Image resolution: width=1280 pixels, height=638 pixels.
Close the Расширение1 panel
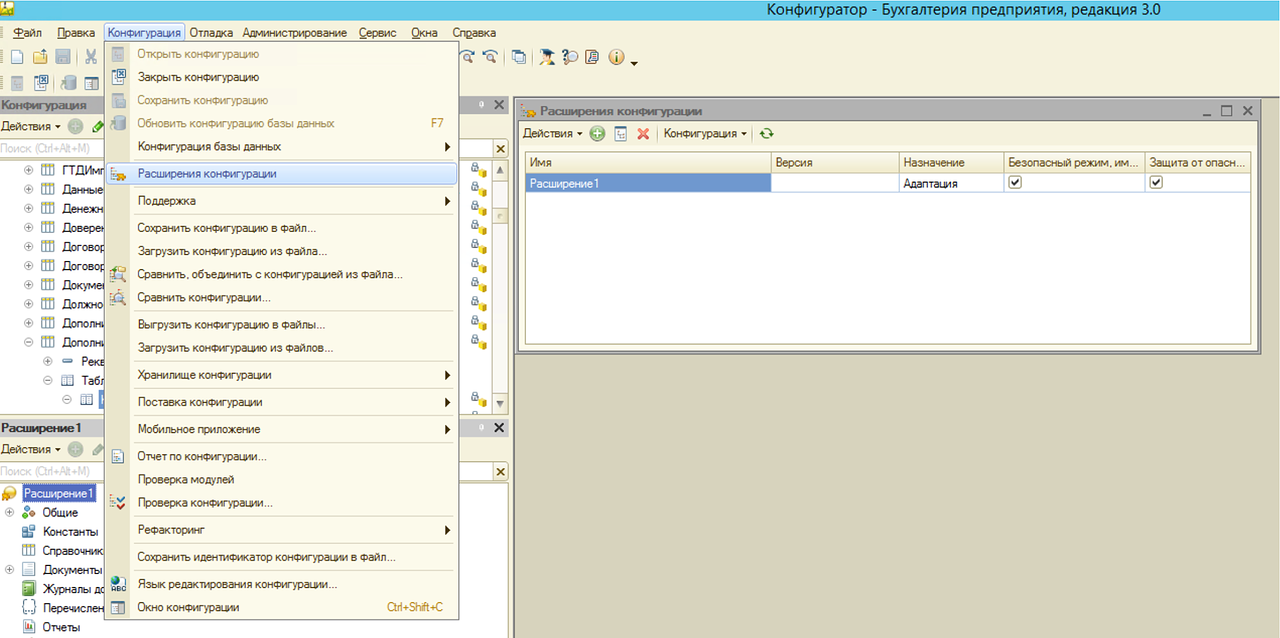[x=500, y=428]
